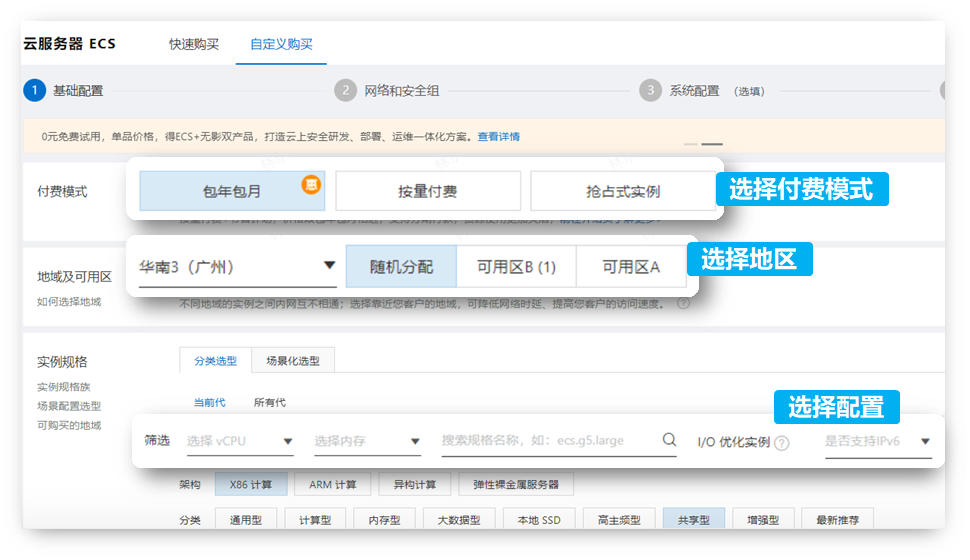Show 当前代 instance generation
The width and height of the screenshot is (970, 560).
tap(209, 403)
